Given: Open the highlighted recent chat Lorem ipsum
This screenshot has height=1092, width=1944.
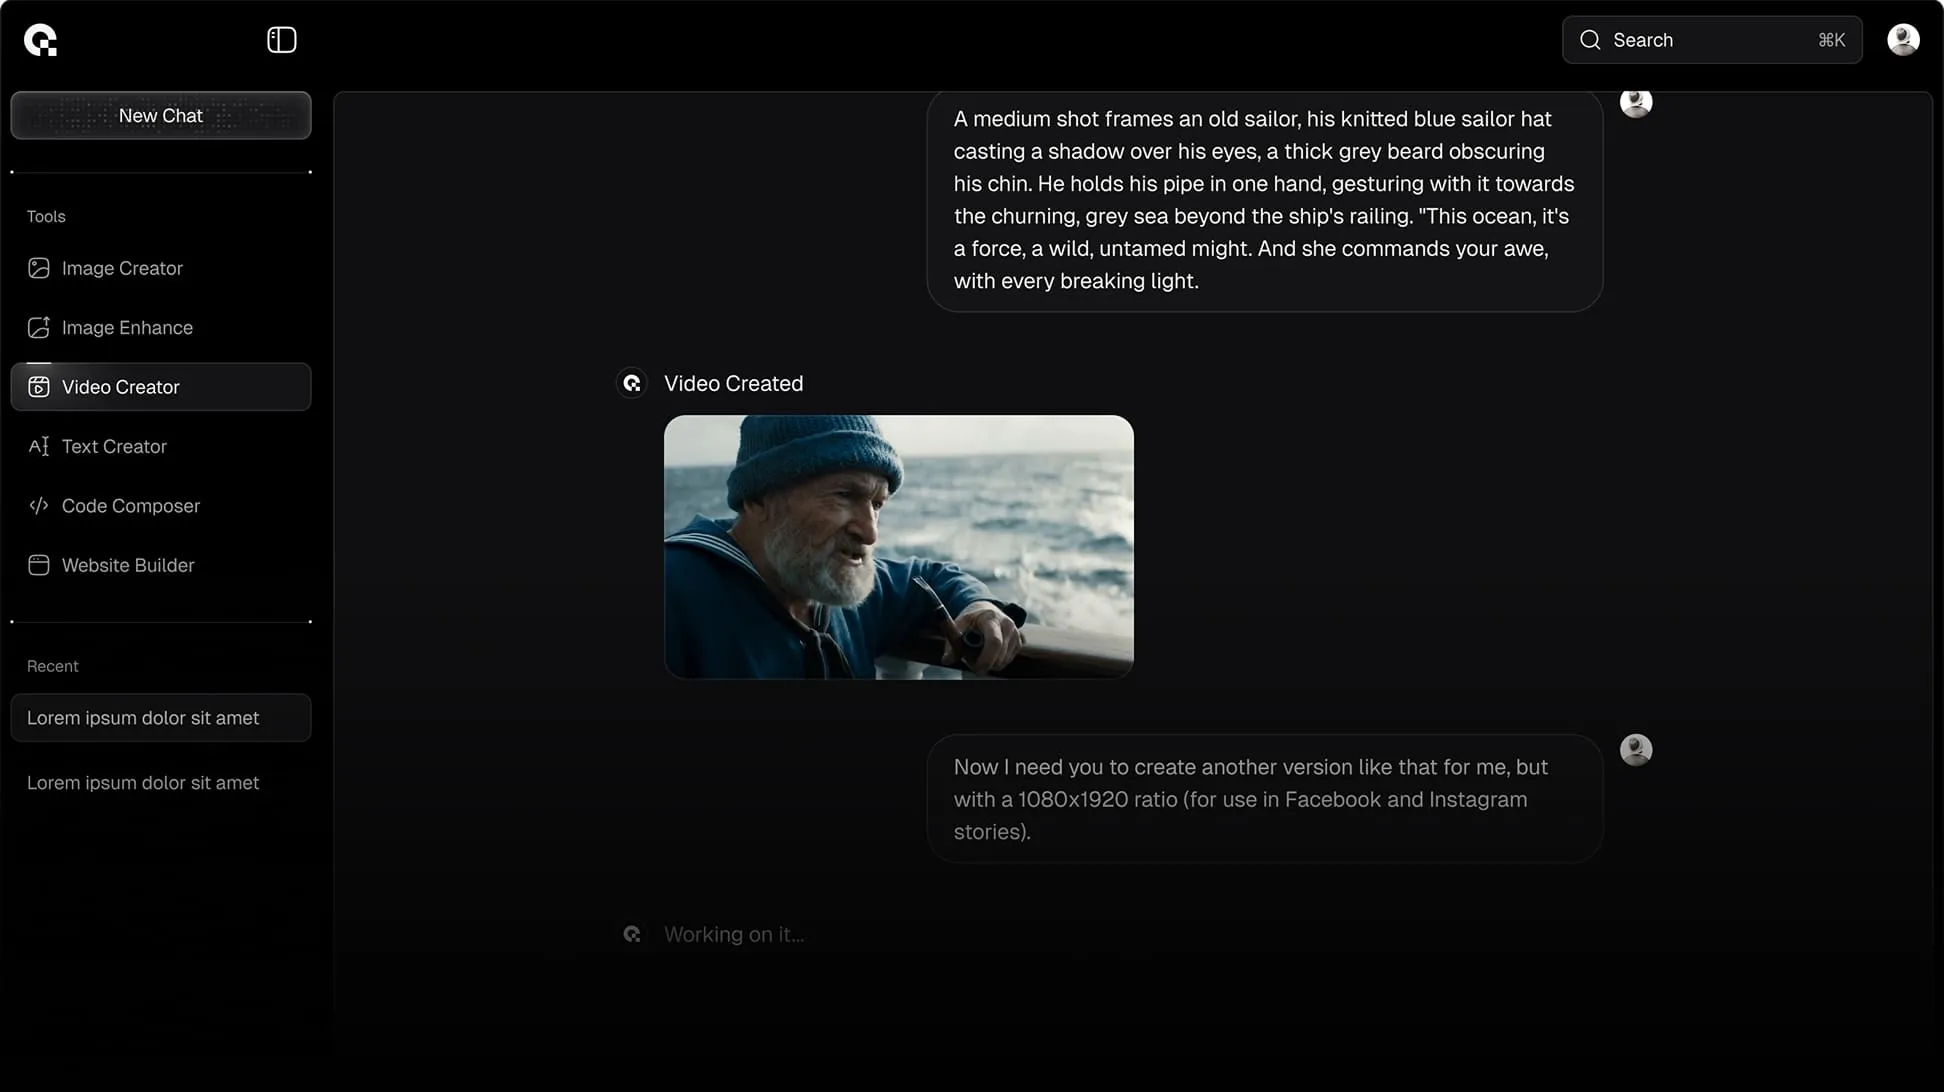Looking at the screenshot, I should tap(160, 717).
